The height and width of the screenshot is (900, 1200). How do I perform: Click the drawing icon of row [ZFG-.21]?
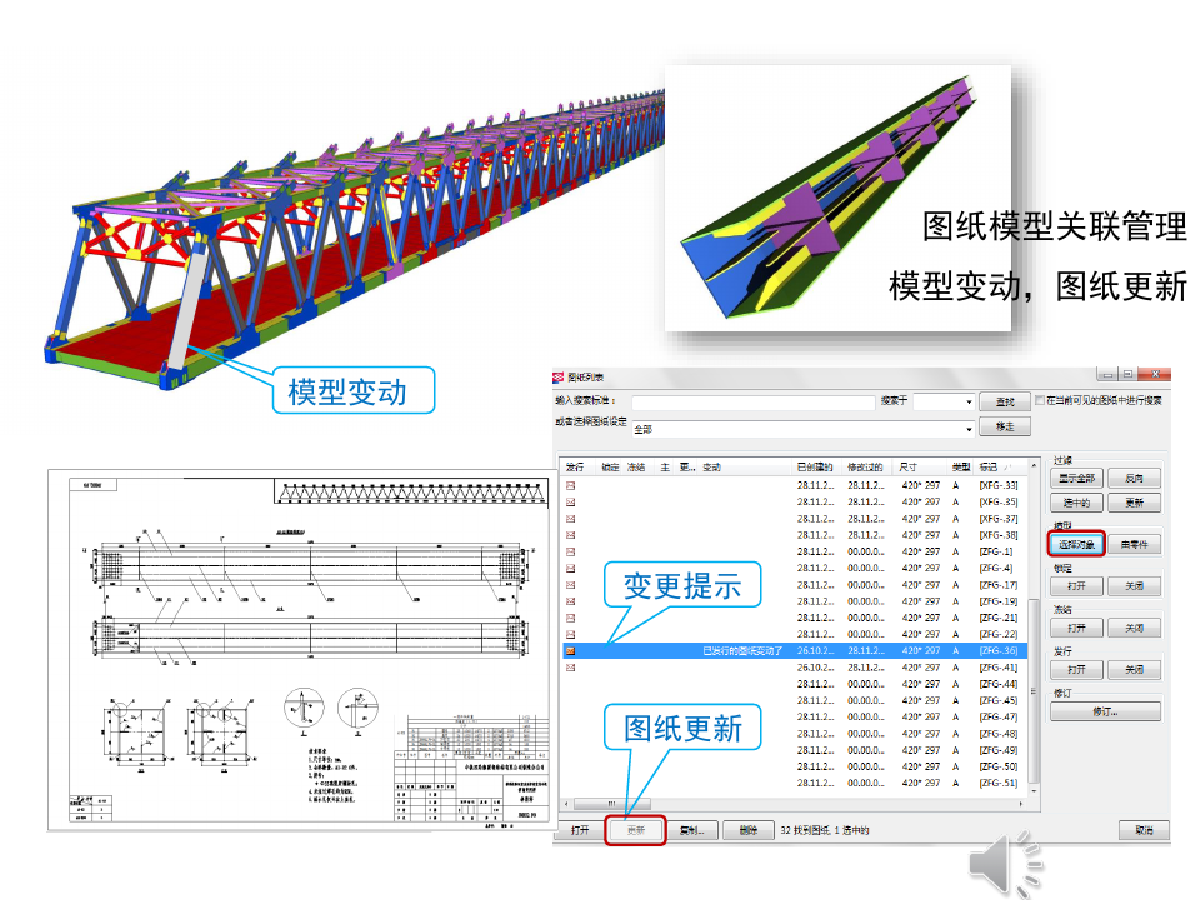[571, 617]
